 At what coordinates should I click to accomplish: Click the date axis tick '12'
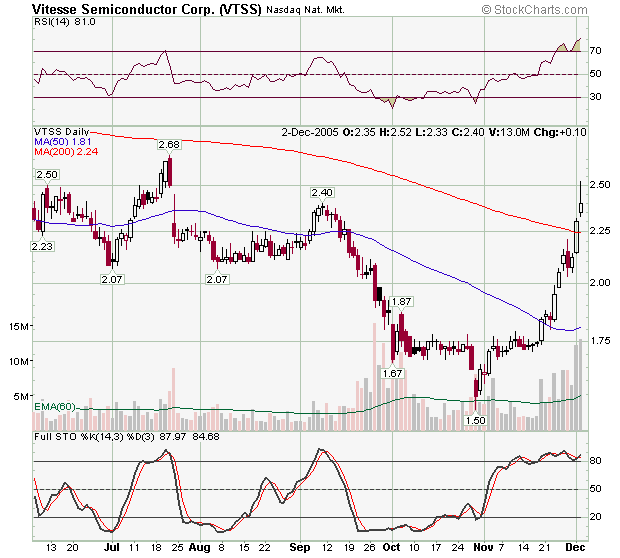[x=327, y=548]
